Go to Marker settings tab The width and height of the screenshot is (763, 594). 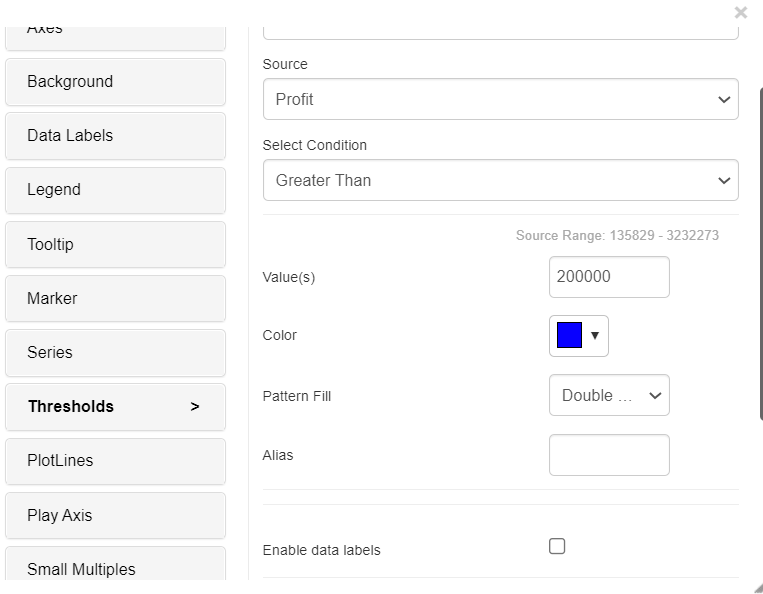click(x=115, y=299)
